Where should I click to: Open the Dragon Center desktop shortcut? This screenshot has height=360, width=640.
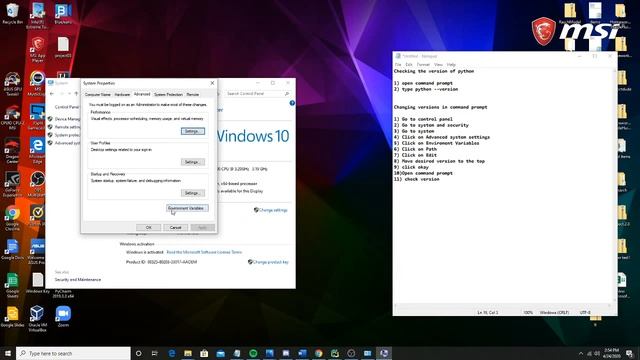[x=12, y=151]
